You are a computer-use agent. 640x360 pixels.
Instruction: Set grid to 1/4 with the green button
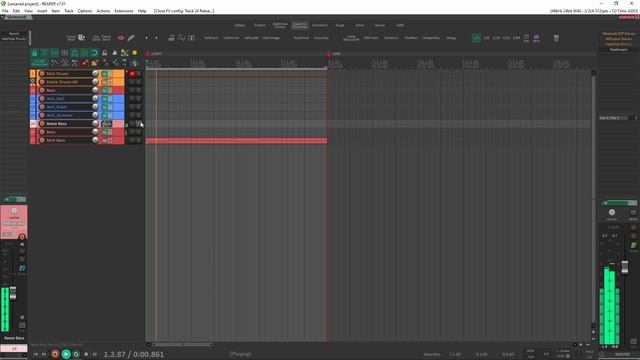pyautogui.click(x=476, y=38)
